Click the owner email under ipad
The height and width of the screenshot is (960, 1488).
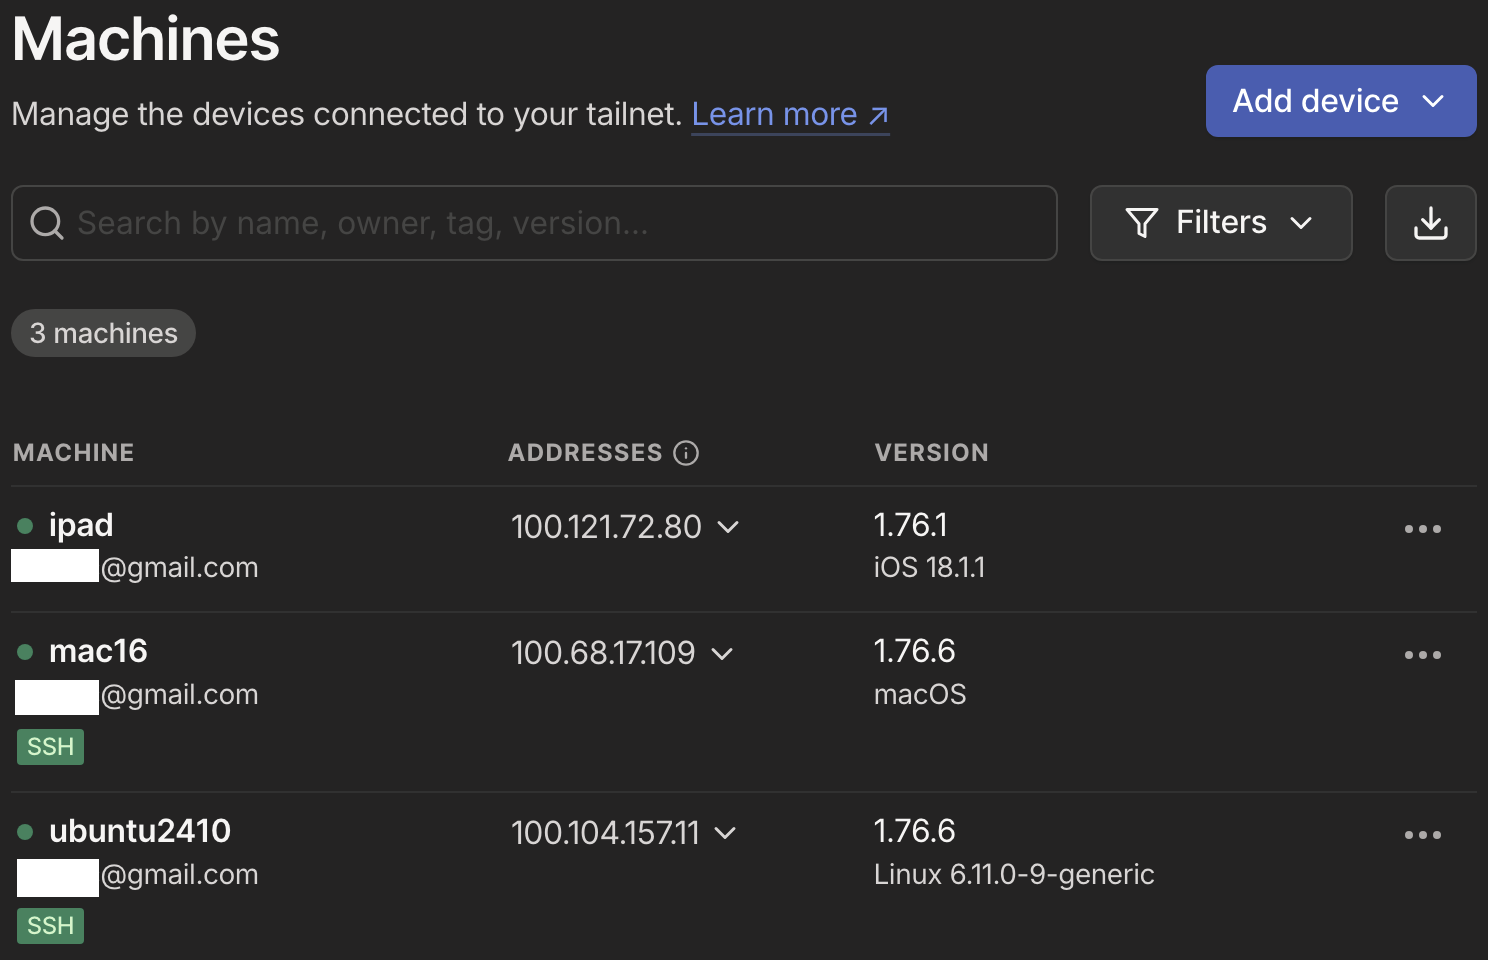(135, 567)
